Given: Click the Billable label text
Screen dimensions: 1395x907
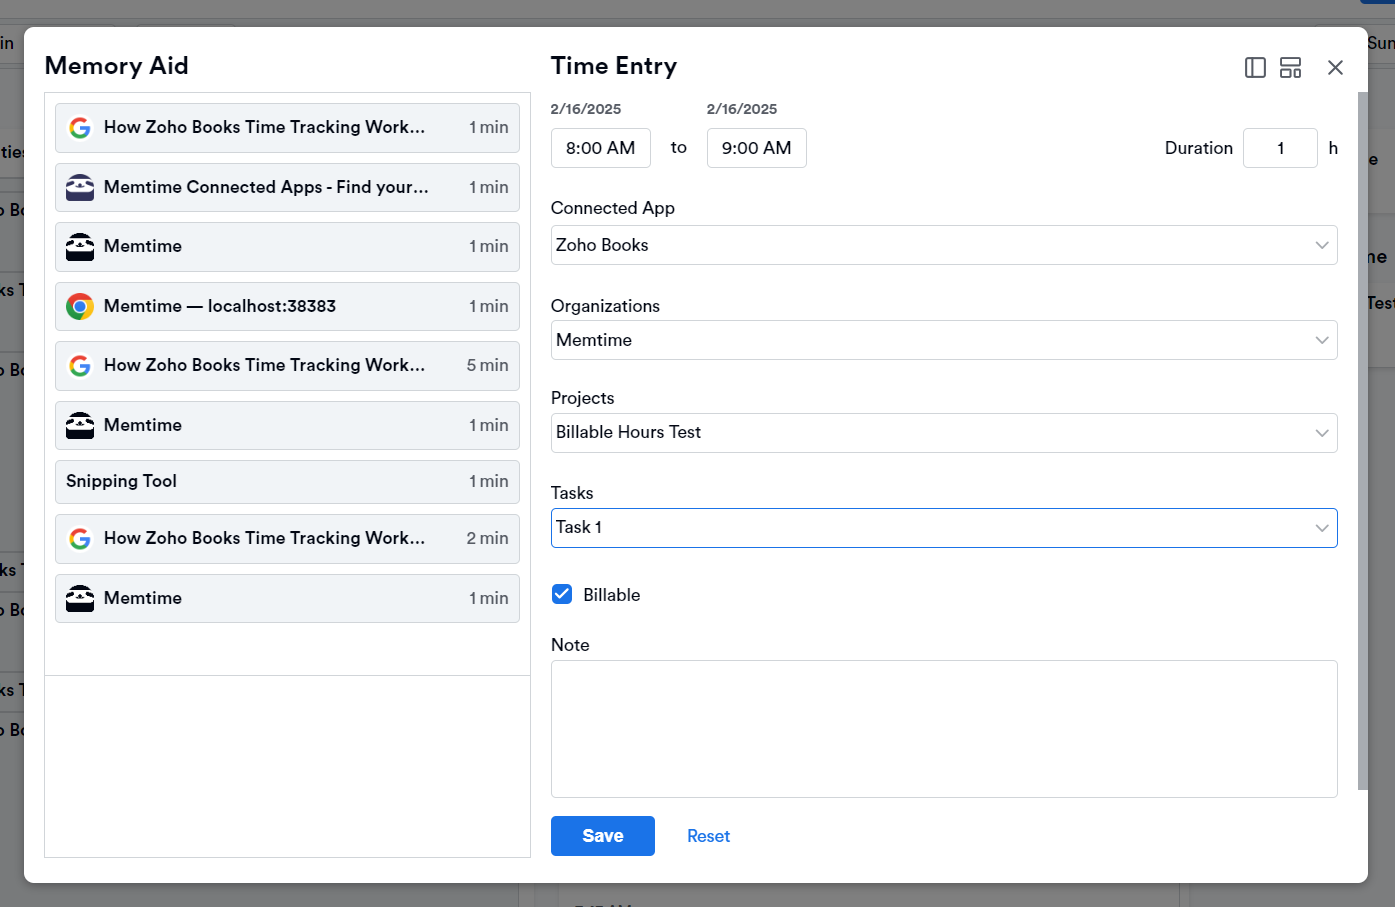Looking at the screenshot, I should (x=611, y=595).
